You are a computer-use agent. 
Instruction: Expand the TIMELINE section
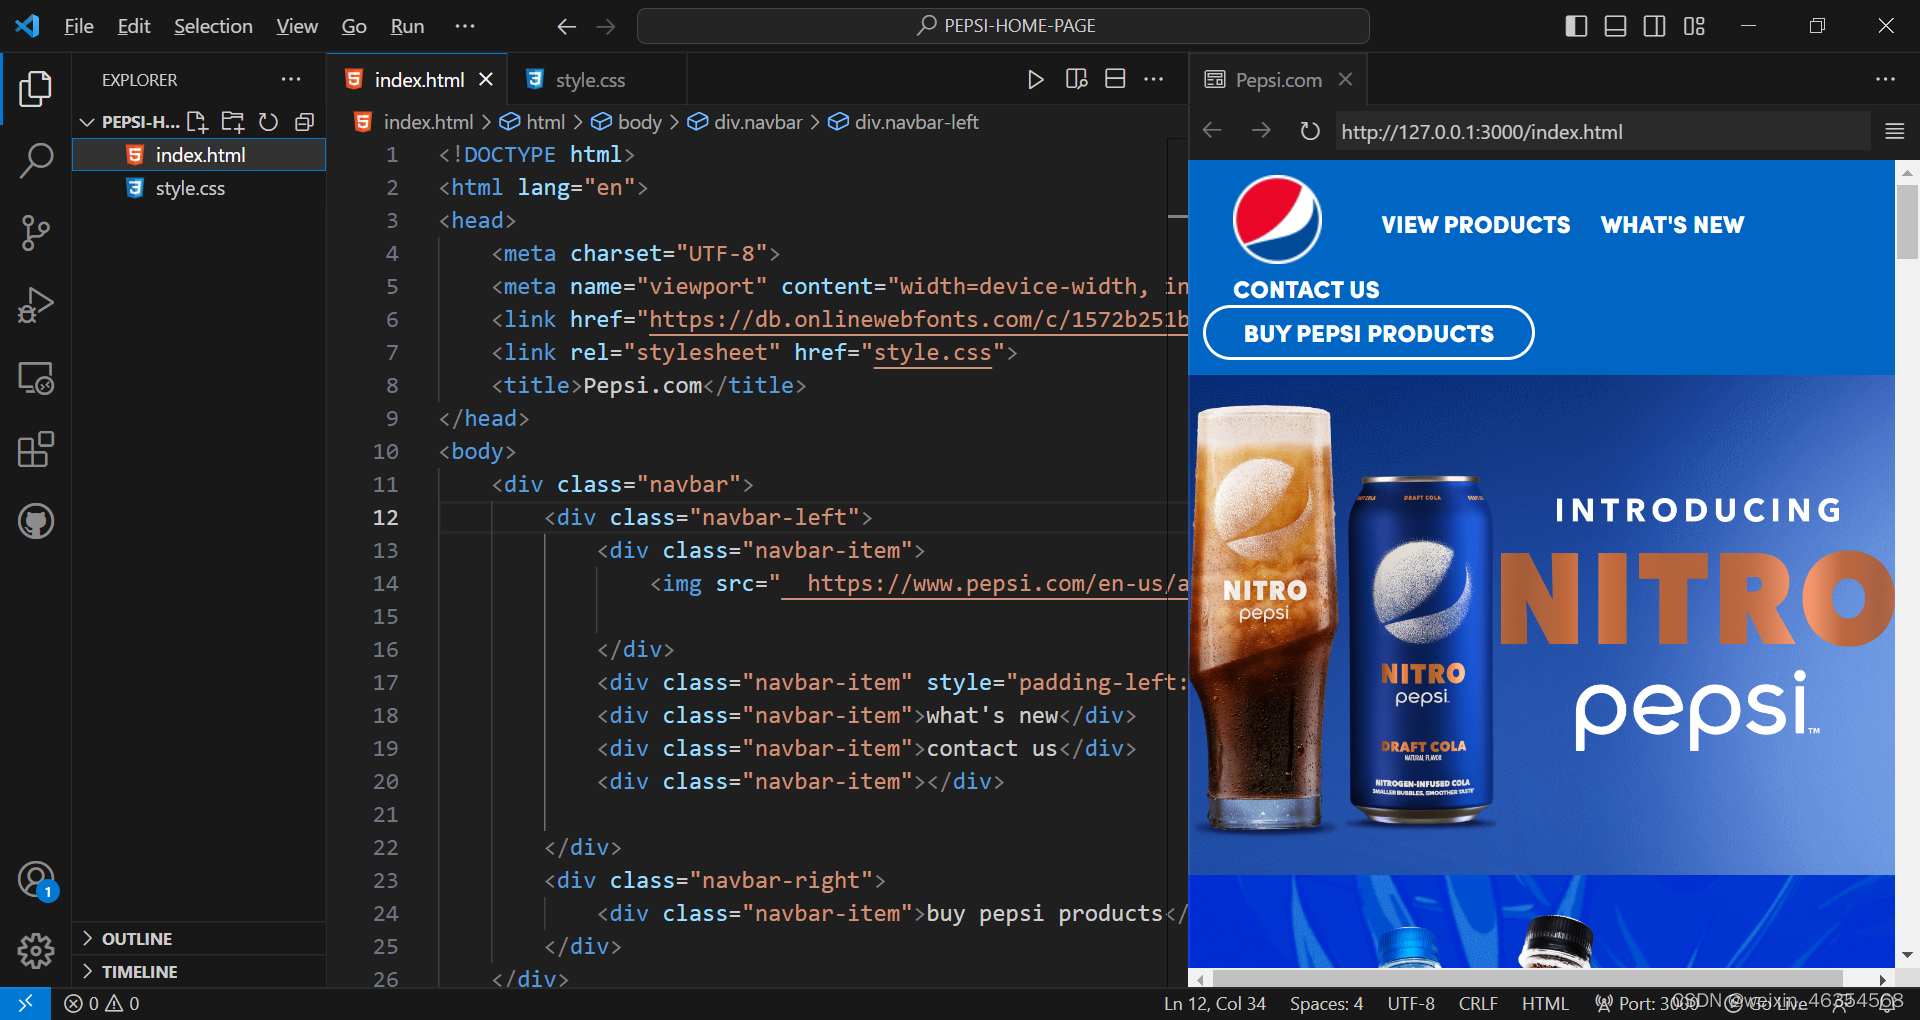click(200, 971)
